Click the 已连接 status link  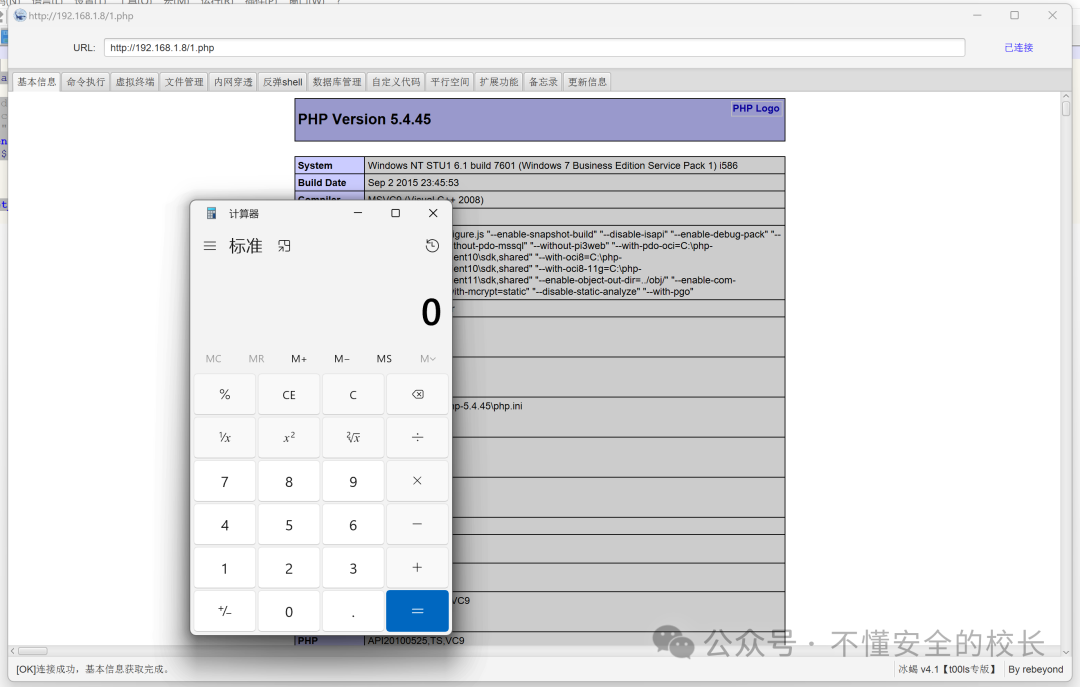[1019, 48]
